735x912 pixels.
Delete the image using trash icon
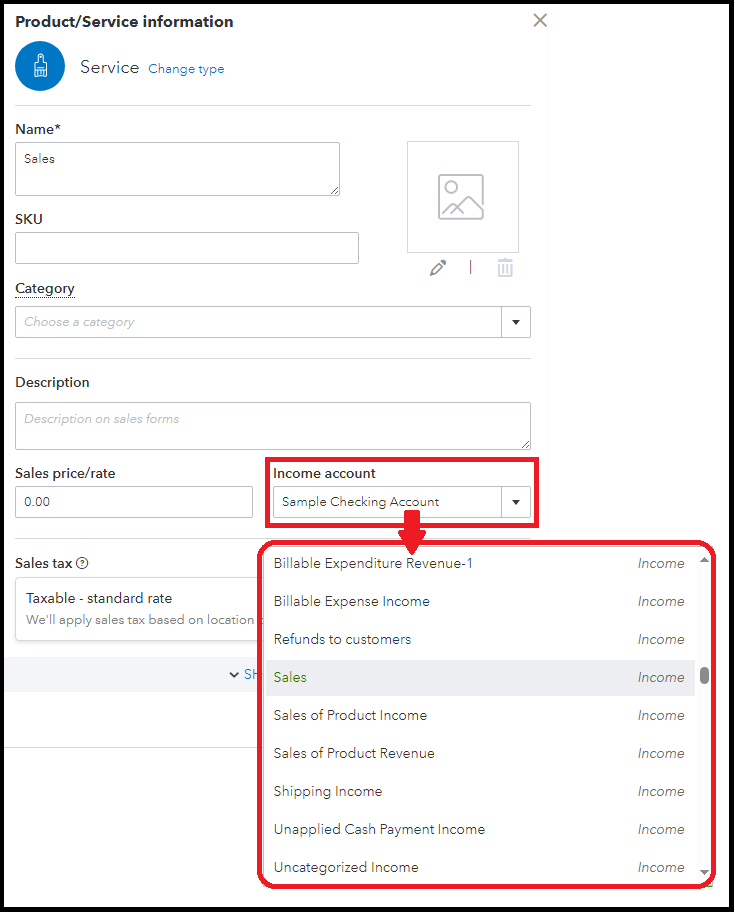click(x=505, y=268)
